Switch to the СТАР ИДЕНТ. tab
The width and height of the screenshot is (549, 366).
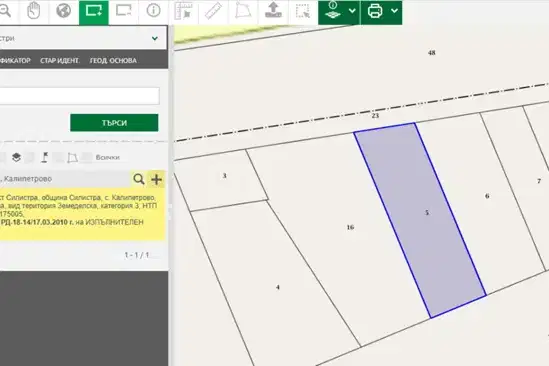(x=60, y=61)
